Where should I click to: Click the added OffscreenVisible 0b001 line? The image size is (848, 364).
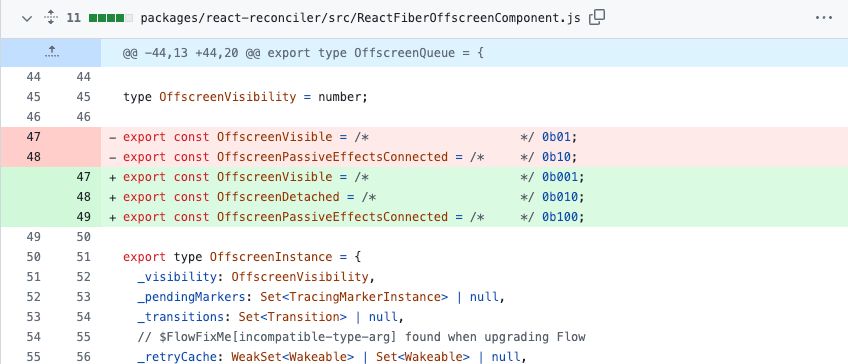coord(474,177)
